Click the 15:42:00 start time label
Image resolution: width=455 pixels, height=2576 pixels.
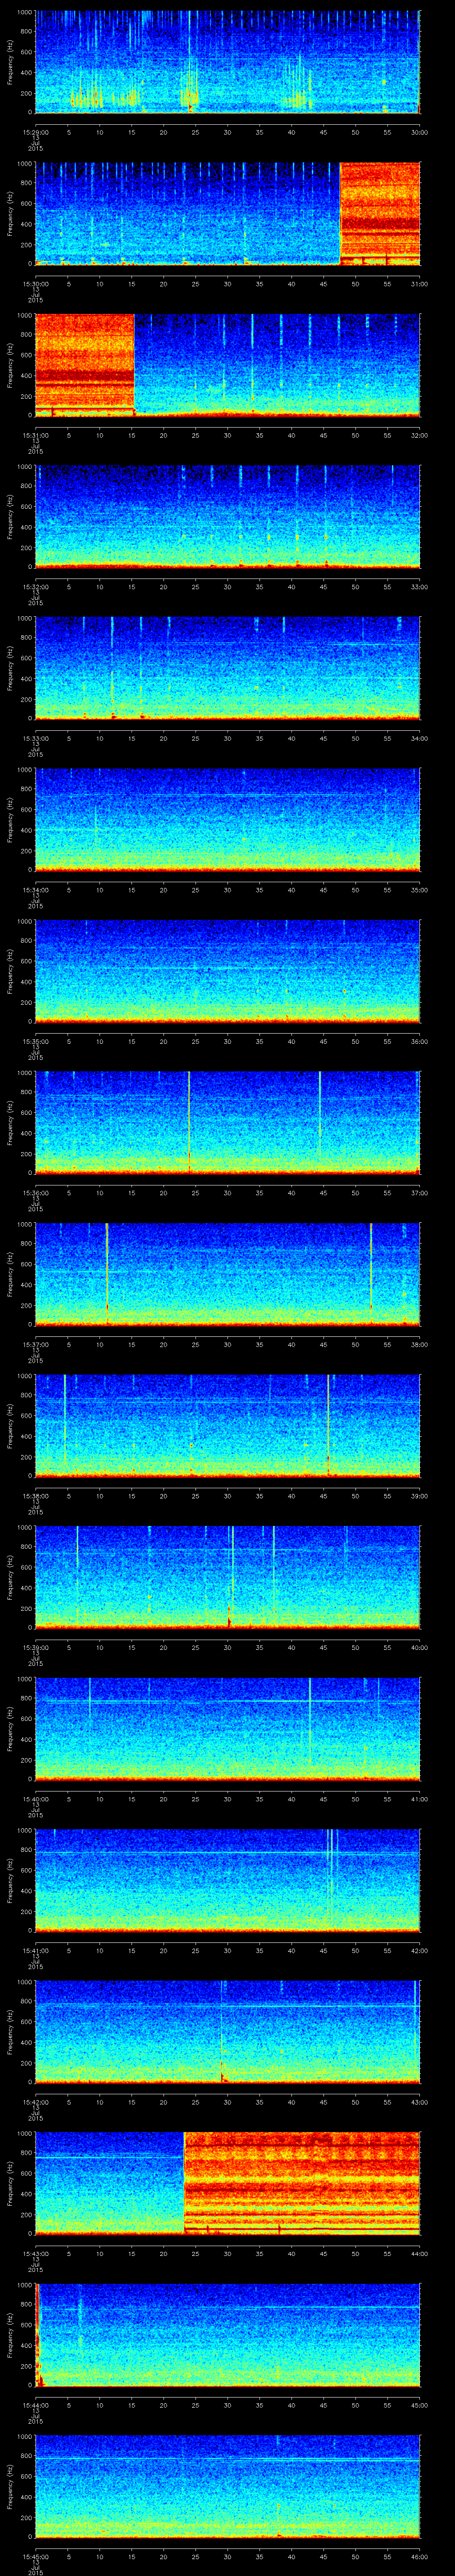(35, 2102)
